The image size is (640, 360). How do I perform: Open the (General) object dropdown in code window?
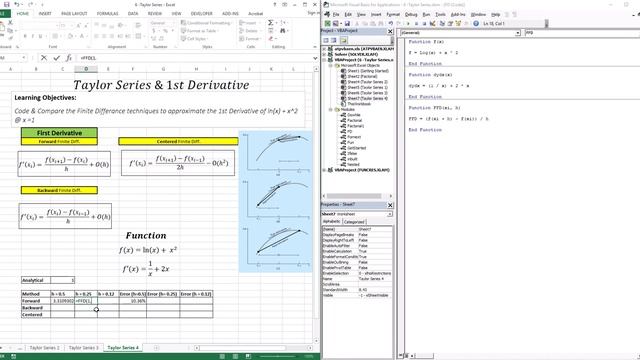point(518,33)
